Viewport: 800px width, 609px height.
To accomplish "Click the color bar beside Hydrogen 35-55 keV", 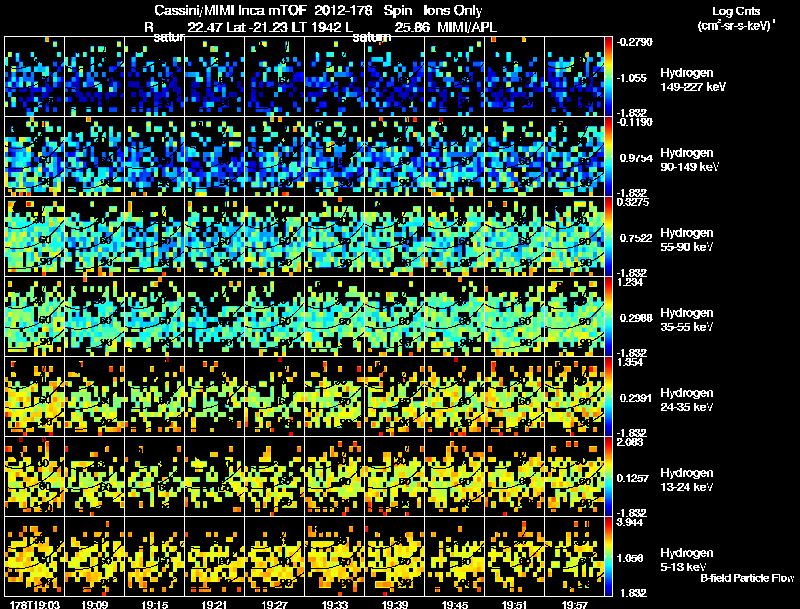I will point(608,317).
